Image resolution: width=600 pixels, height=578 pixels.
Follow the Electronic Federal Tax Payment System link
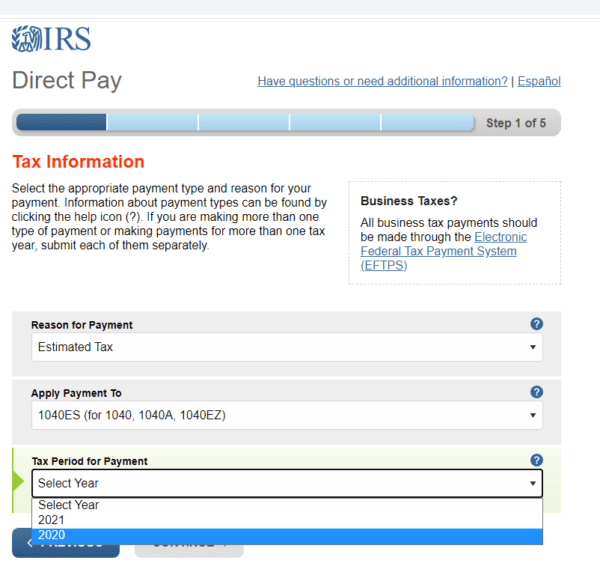[443, 251]
